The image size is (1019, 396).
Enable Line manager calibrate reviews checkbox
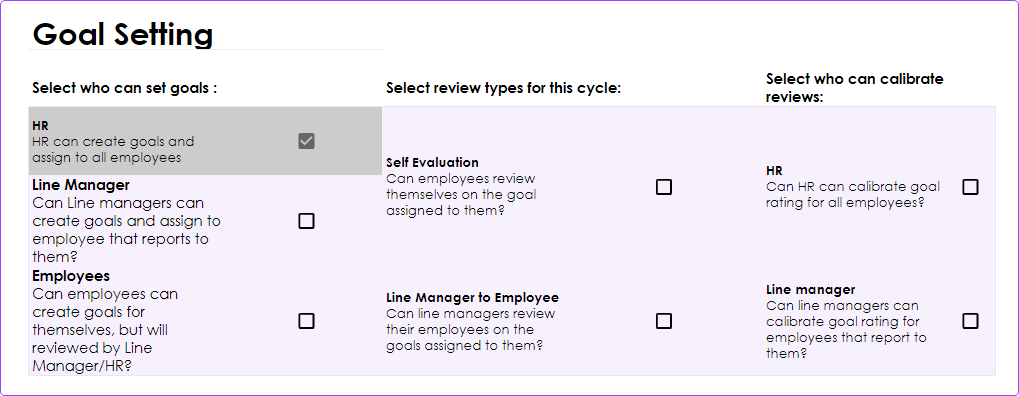(x=970, y=321)
